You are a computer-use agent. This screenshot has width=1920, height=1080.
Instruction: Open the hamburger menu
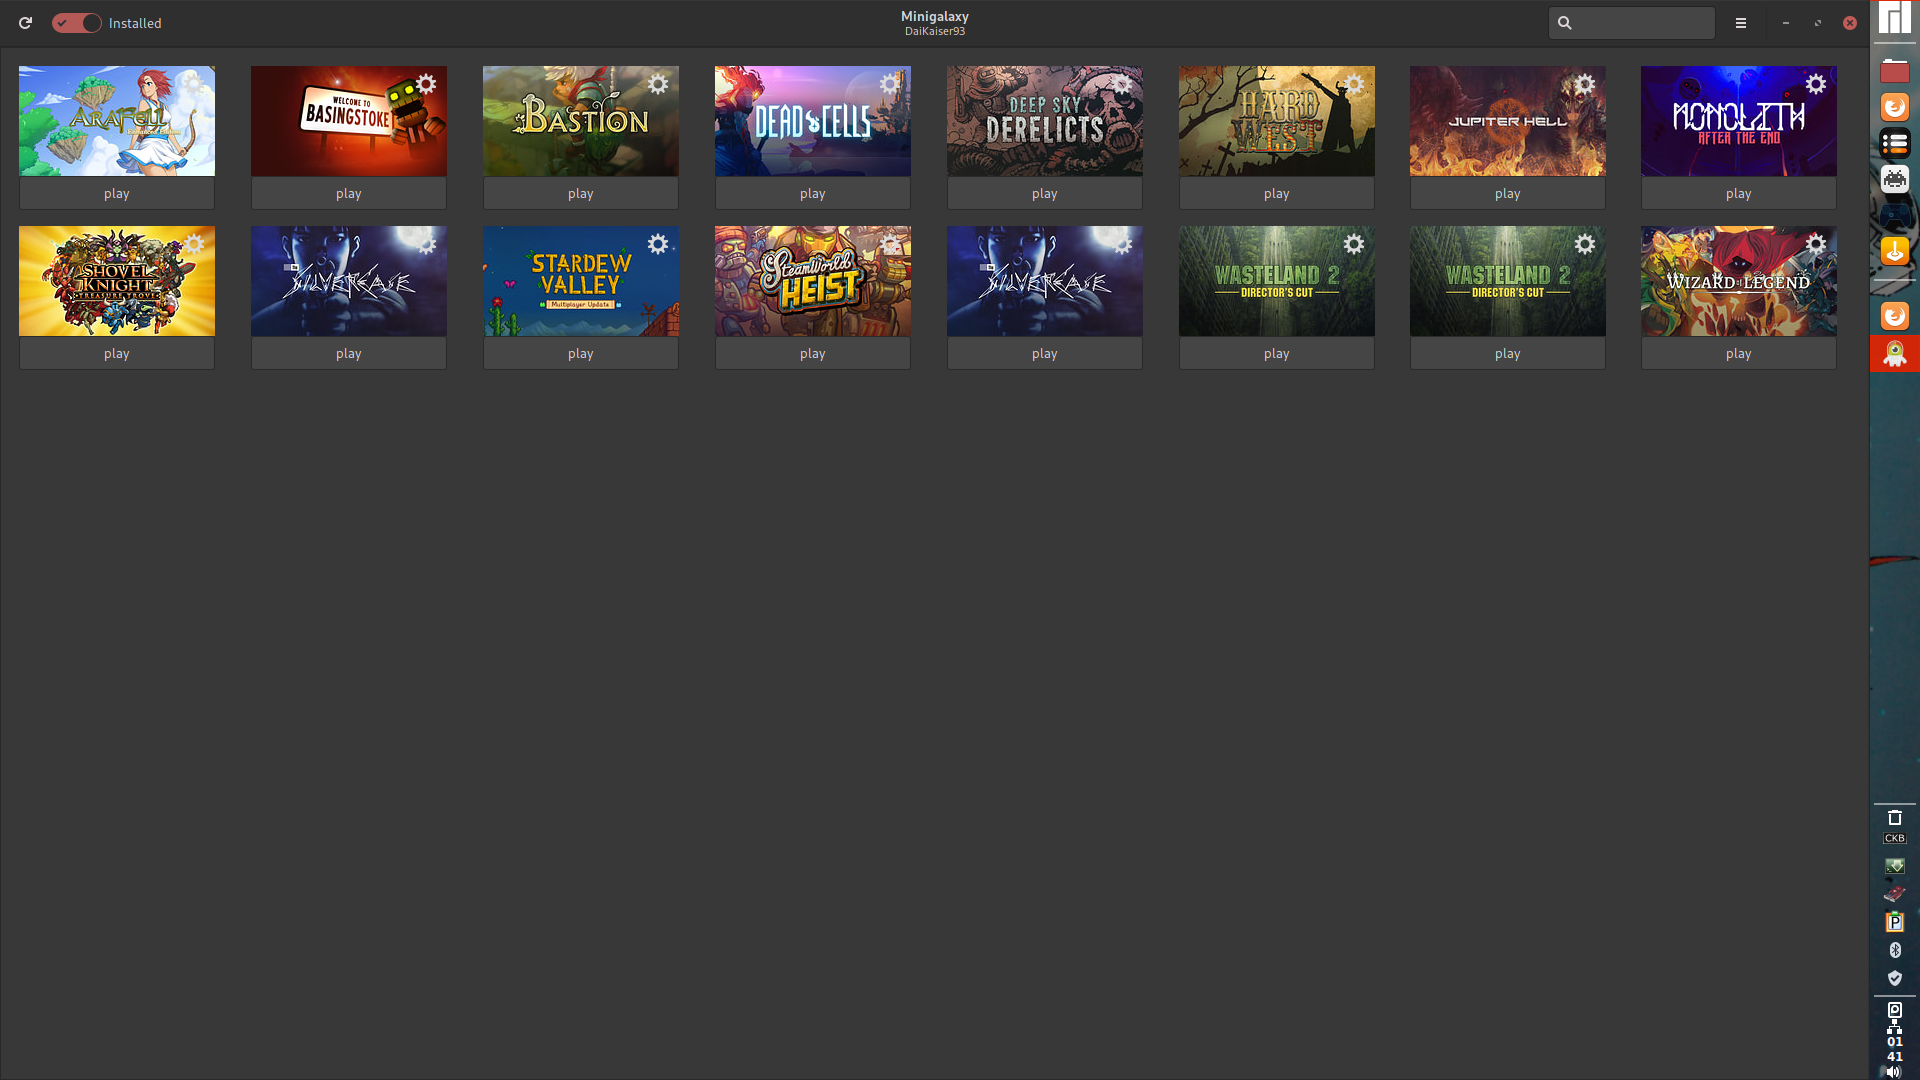pos(1741,23)
